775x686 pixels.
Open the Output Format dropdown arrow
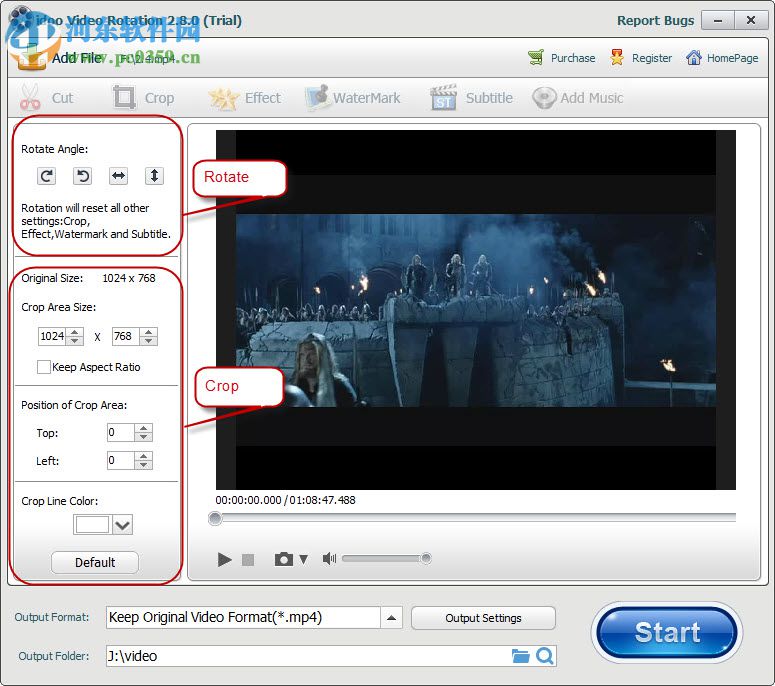pyautogui.click(x=391, y=618)
